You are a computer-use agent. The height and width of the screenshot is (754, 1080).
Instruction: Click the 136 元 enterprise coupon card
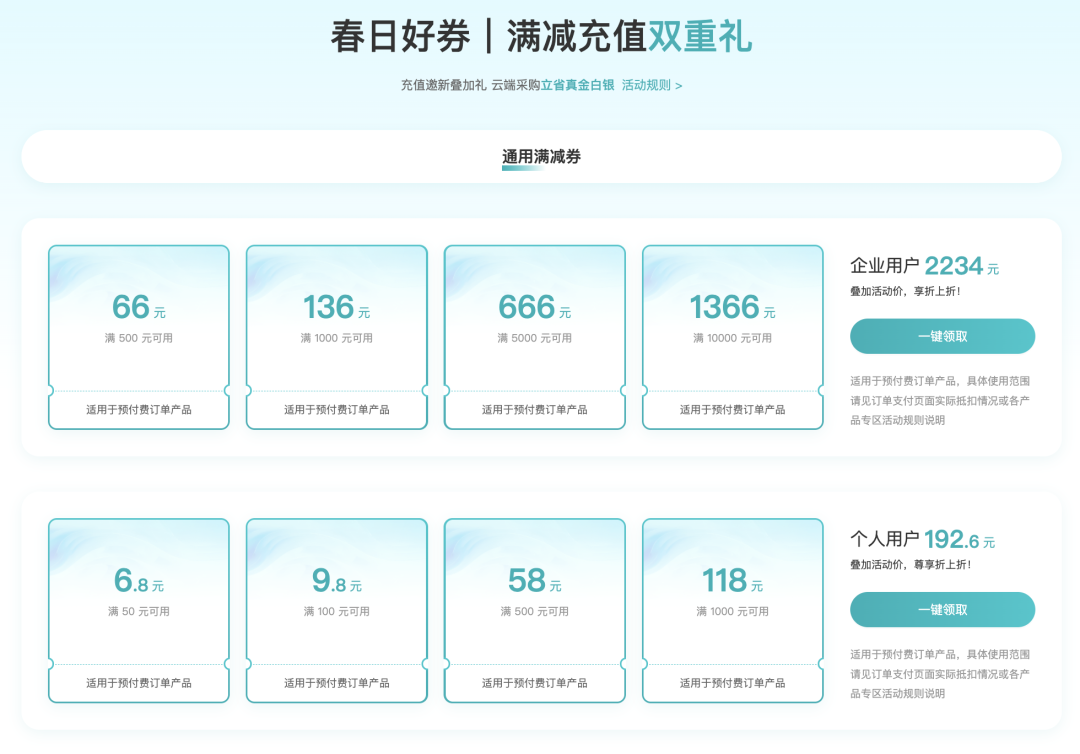tap(337, 337)
